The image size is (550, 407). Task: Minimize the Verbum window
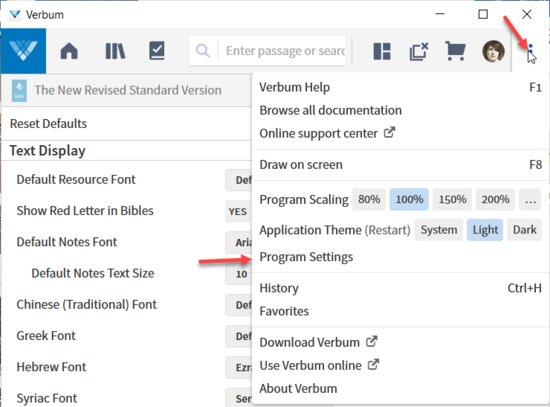(x=440, y=14)
